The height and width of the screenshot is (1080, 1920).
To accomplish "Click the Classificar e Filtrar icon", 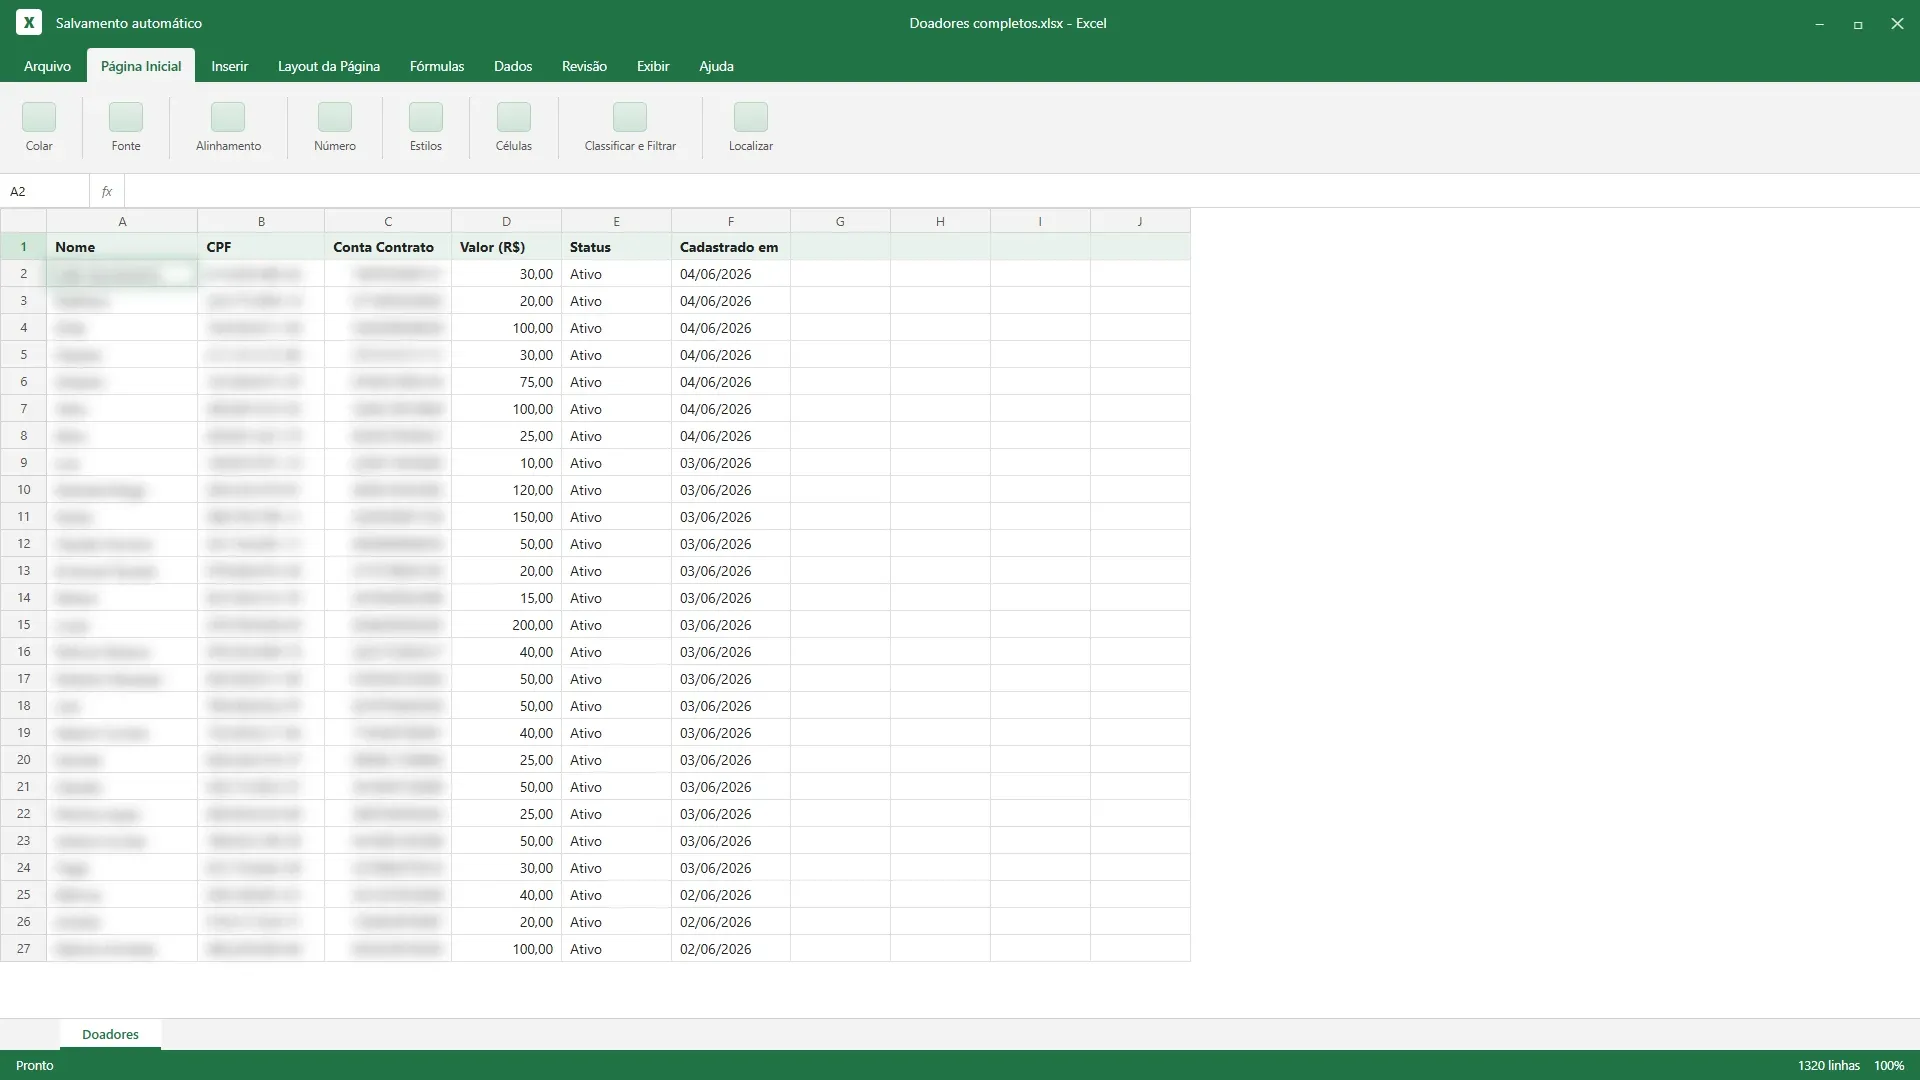I will 630,118.
